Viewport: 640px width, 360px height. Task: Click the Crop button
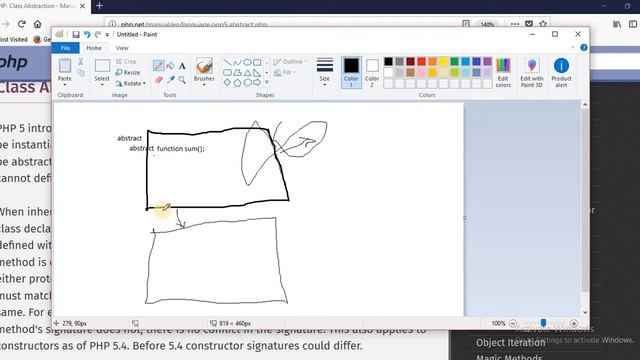point(126,62)
